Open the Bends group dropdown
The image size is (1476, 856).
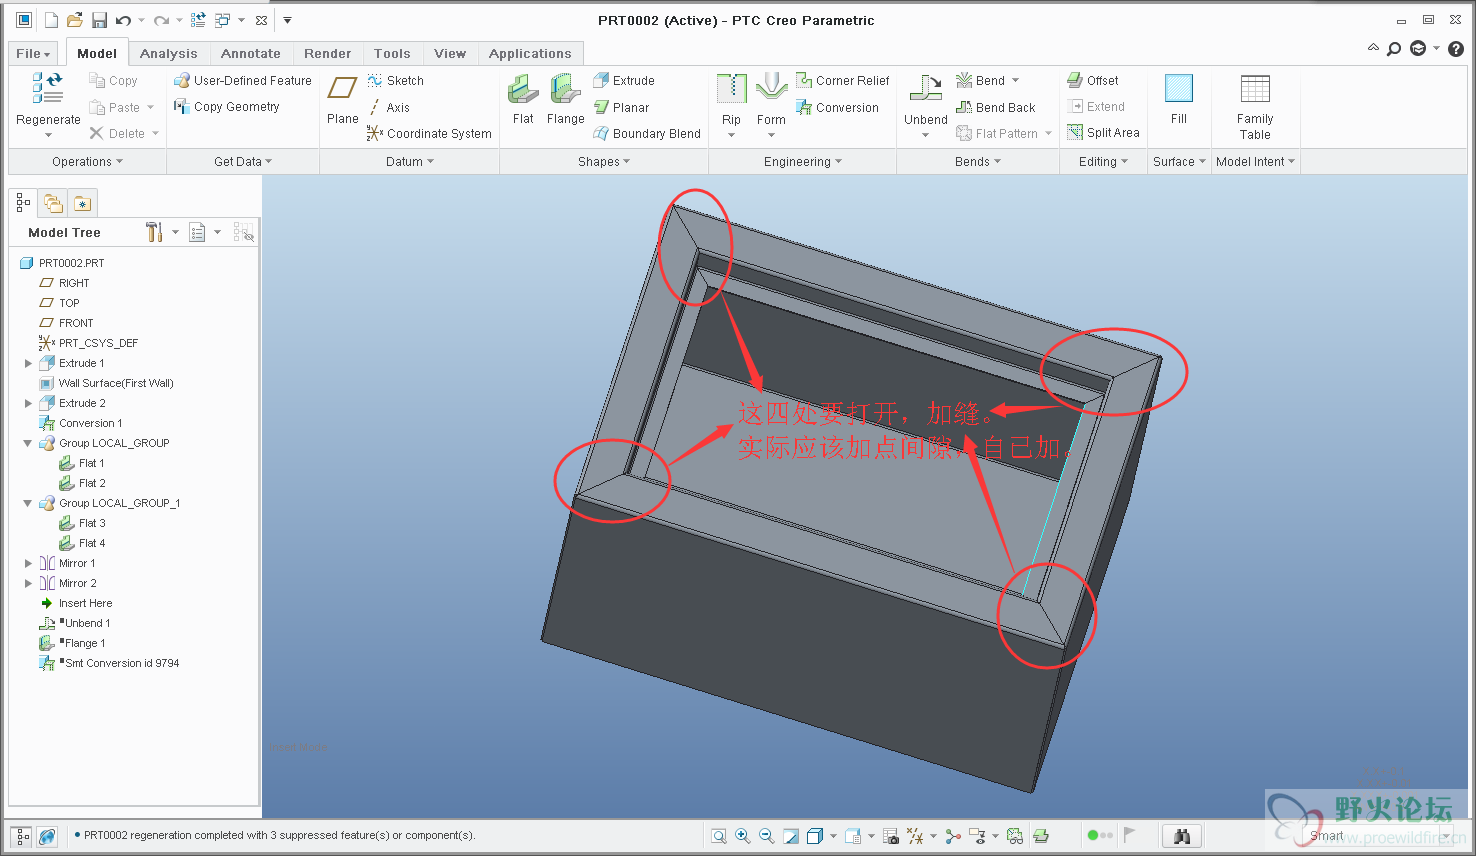coord(978,161)
